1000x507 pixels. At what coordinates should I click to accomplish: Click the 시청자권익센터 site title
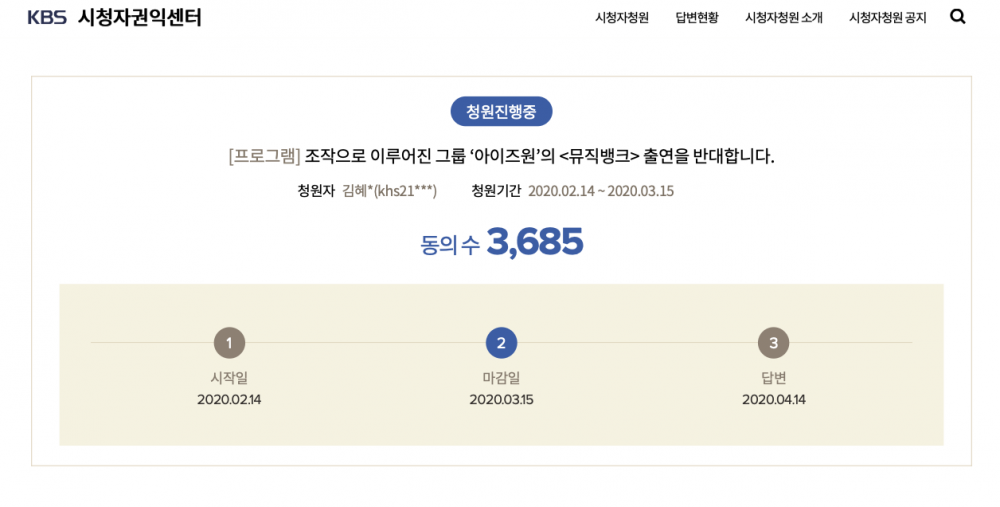click(x=140, y=18)
